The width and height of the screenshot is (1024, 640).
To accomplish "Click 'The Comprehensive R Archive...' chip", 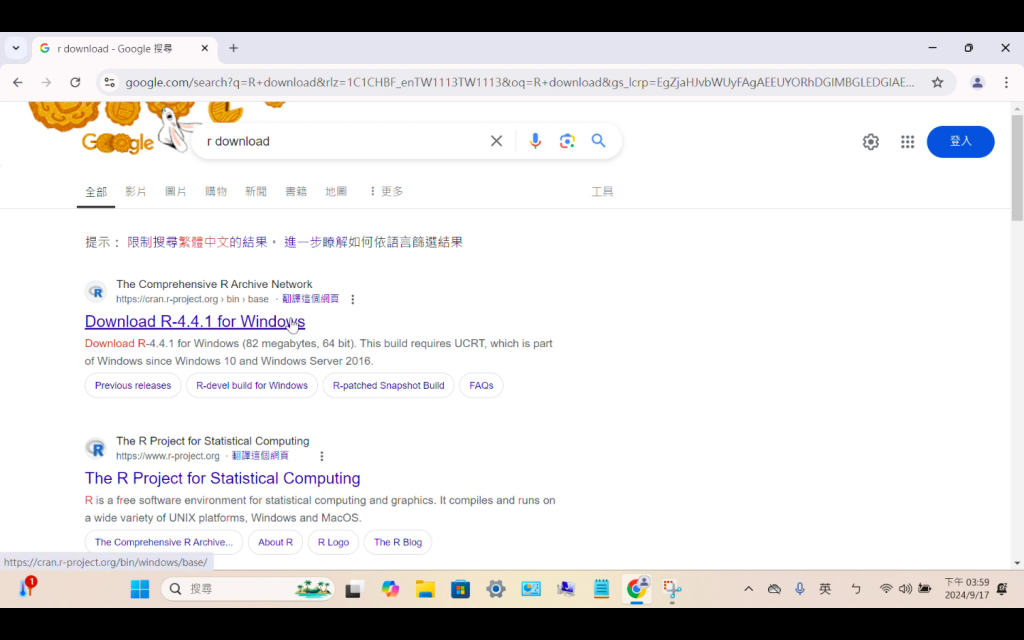I will pos(163,542).
